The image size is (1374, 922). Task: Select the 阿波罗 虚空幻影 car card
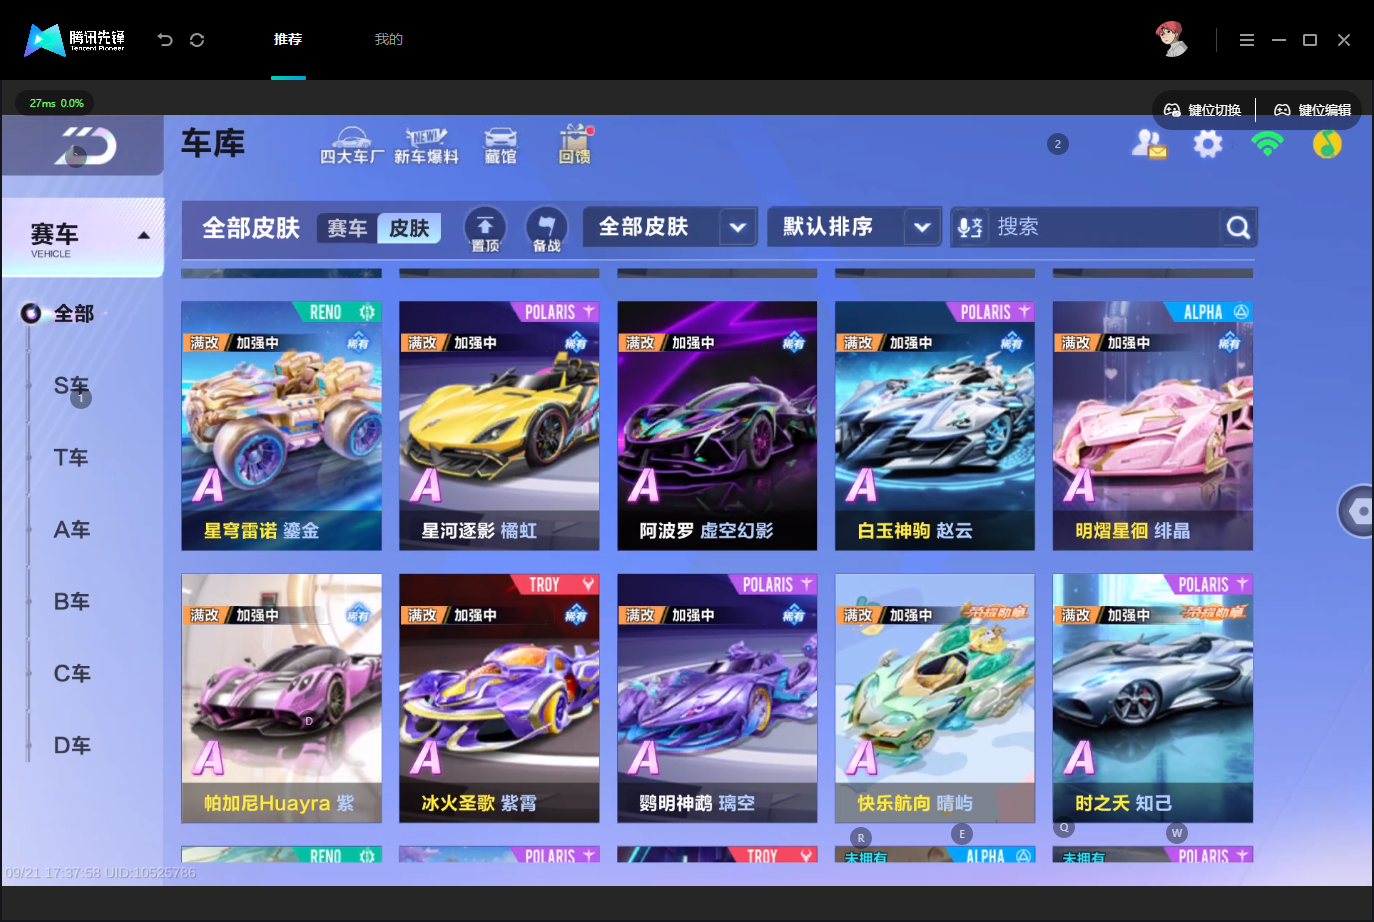click(x=717, y=426)
